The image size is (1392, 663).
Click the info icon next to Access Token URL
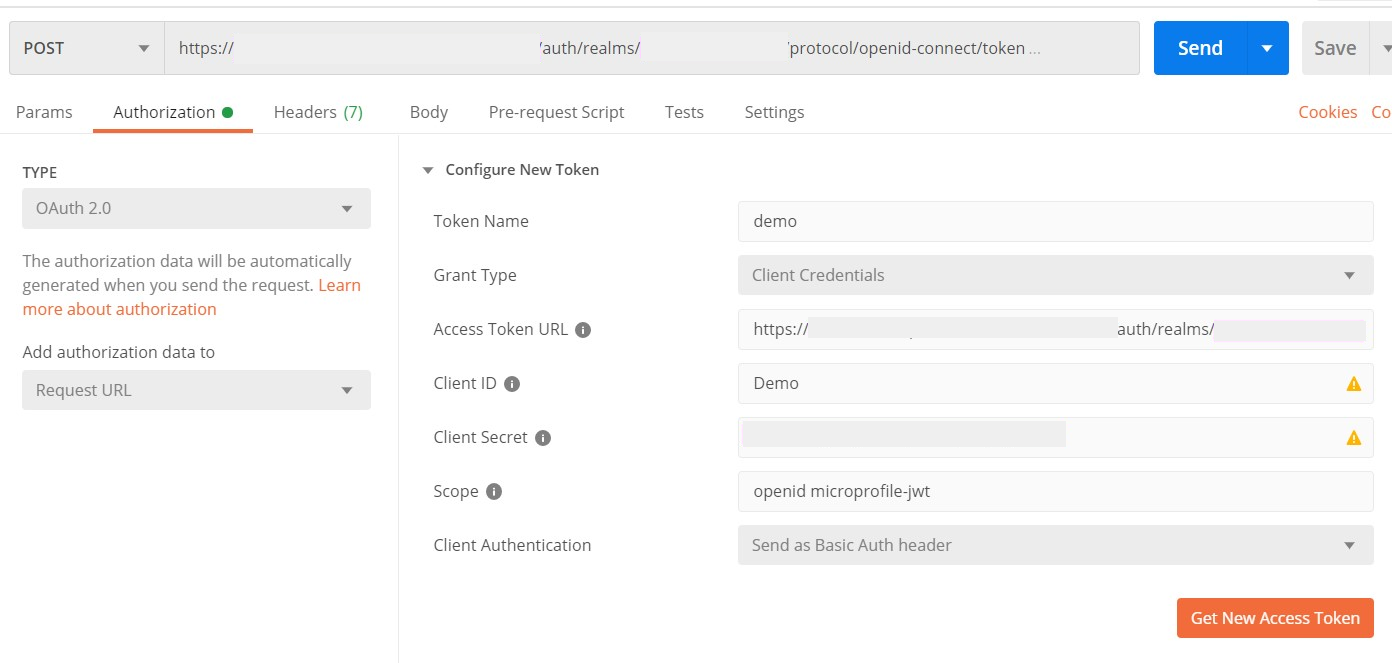click(x=583, y=330)
